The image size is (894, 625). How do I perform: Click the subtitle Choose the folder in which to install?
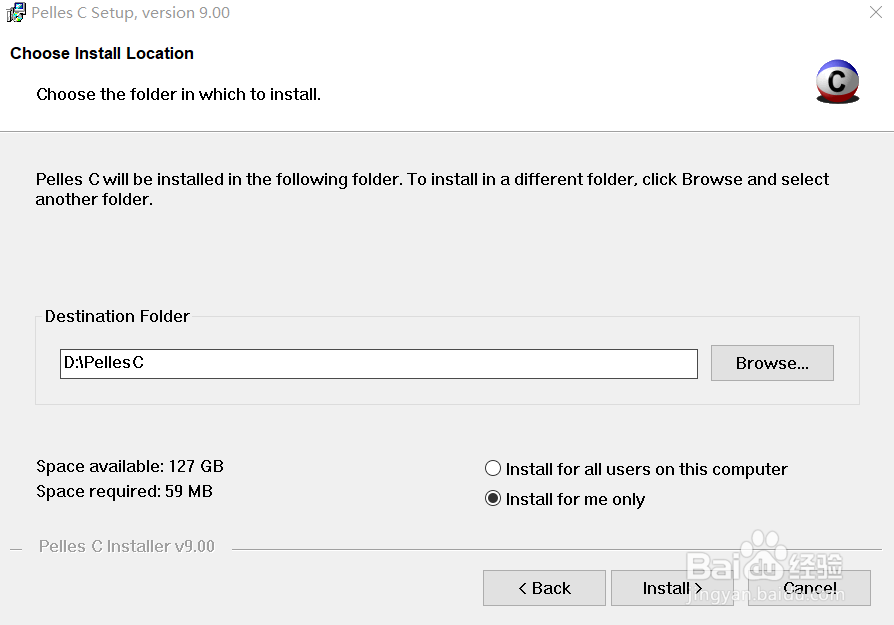coord(178,95)
